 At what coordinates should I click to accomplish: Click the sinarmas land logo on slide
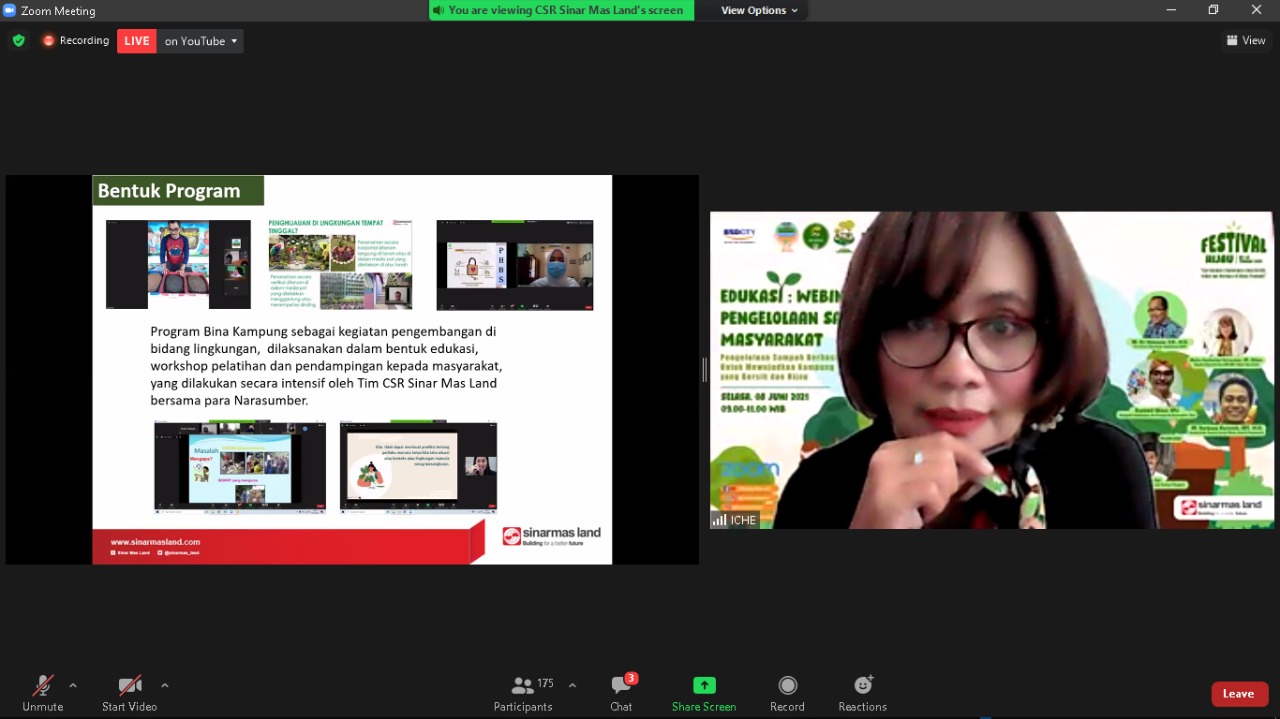(x=551, y=536)
